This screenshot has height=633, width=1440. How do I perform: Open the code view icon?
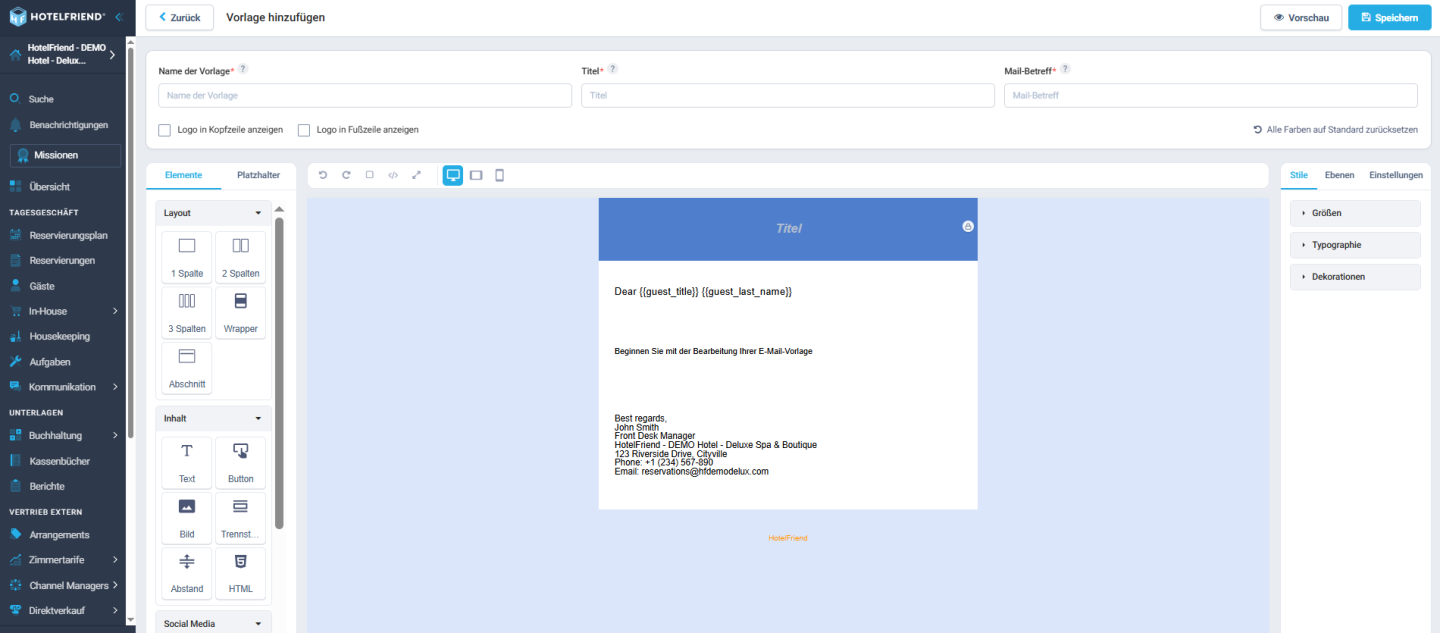[393, 175]
